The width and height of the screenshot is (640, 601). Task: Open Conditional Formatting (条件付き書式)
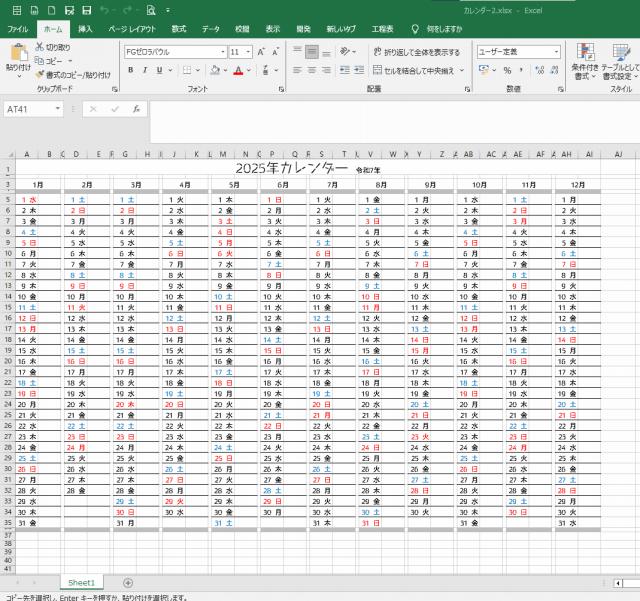[x=585, y=59]
